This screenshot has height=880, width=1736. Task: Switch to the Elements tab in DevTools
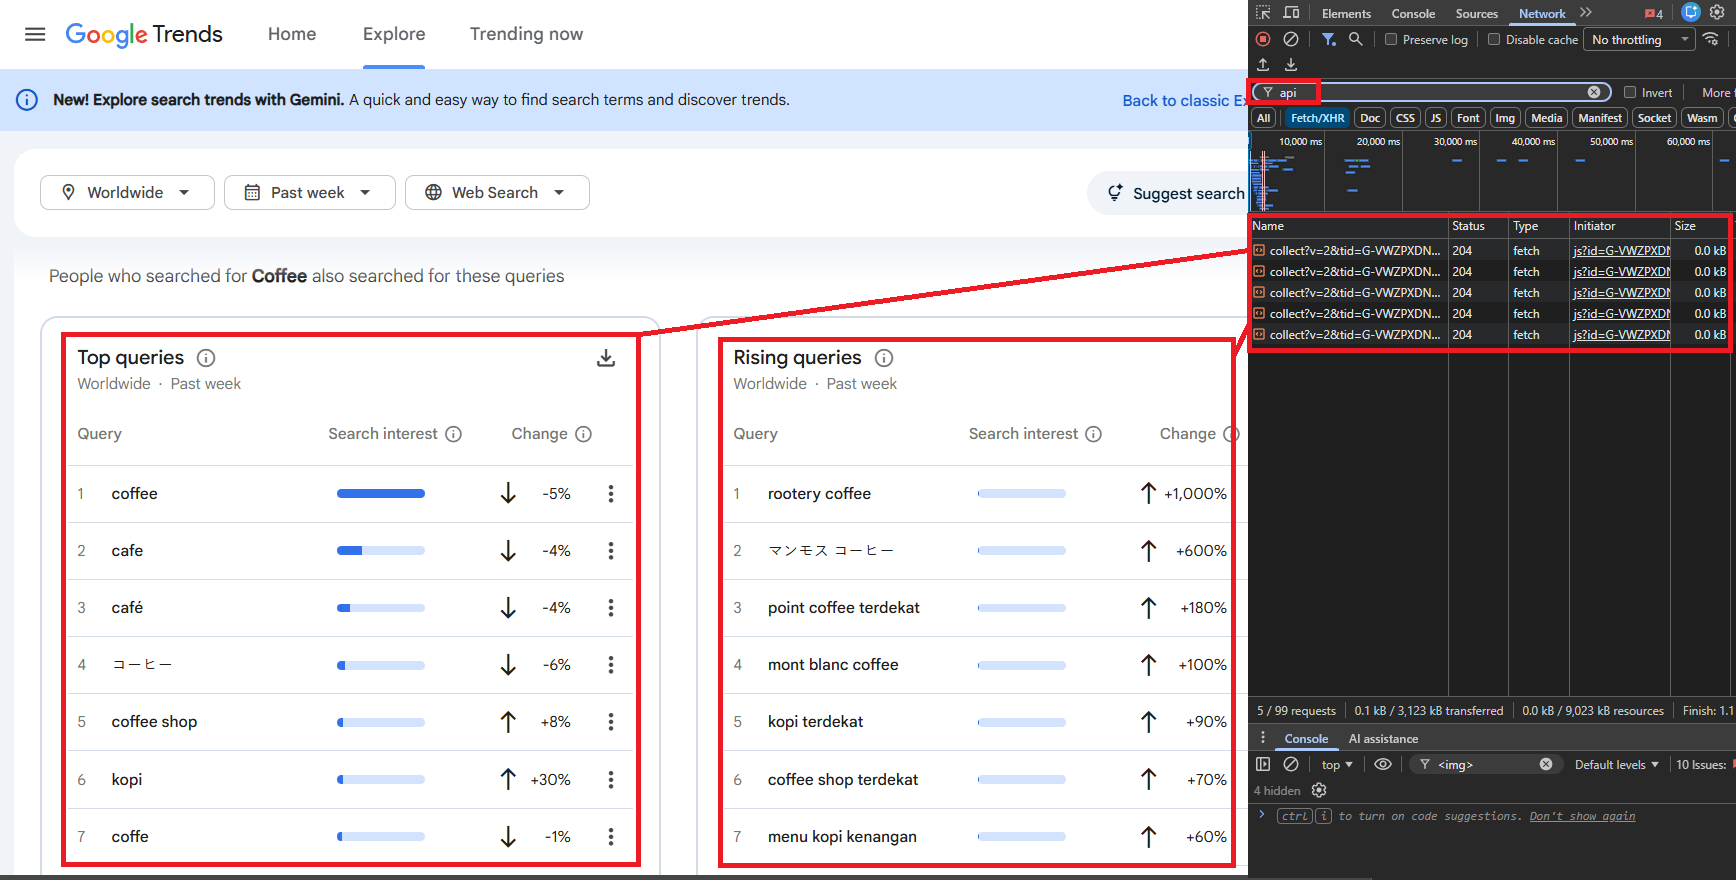[1346, 14]
